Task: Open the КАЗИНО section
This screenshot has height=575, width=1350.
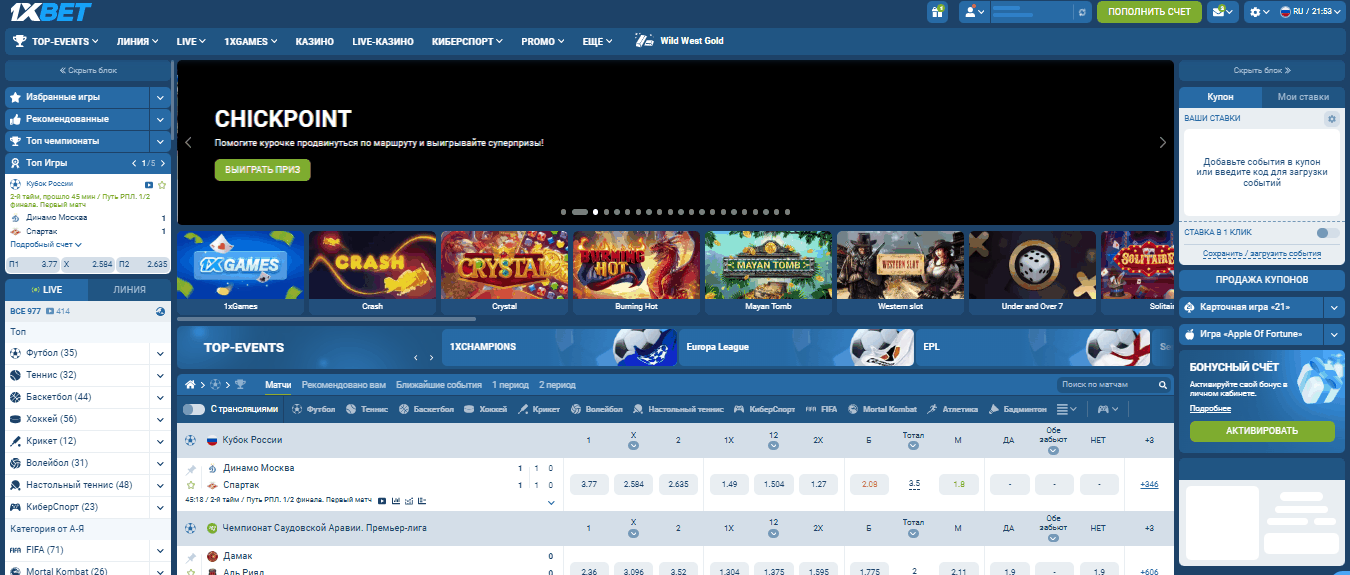Action: 315,41
